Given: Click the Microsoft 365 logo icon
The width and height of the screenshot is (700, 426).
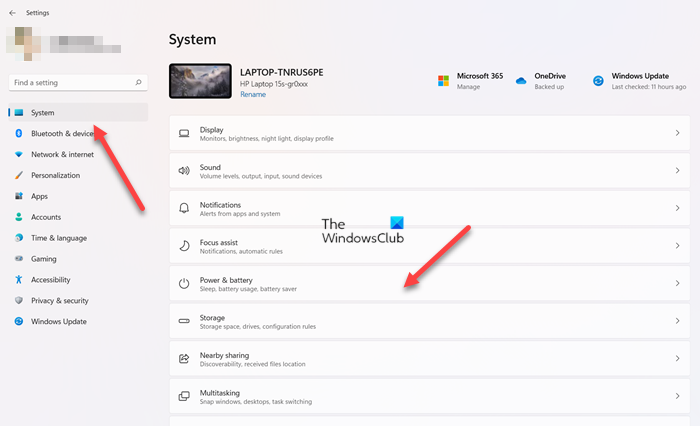Looking at the screenshot, I should tap(443, 81).
